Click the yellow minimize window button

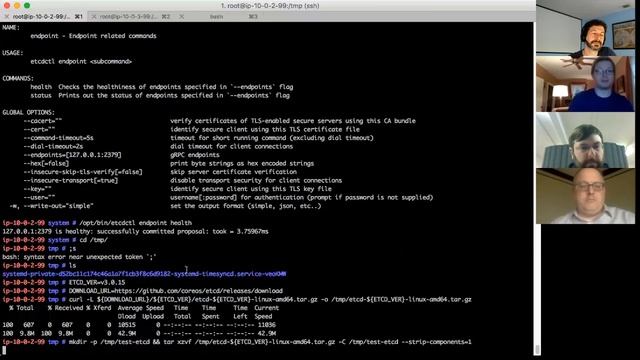[17, 5]
